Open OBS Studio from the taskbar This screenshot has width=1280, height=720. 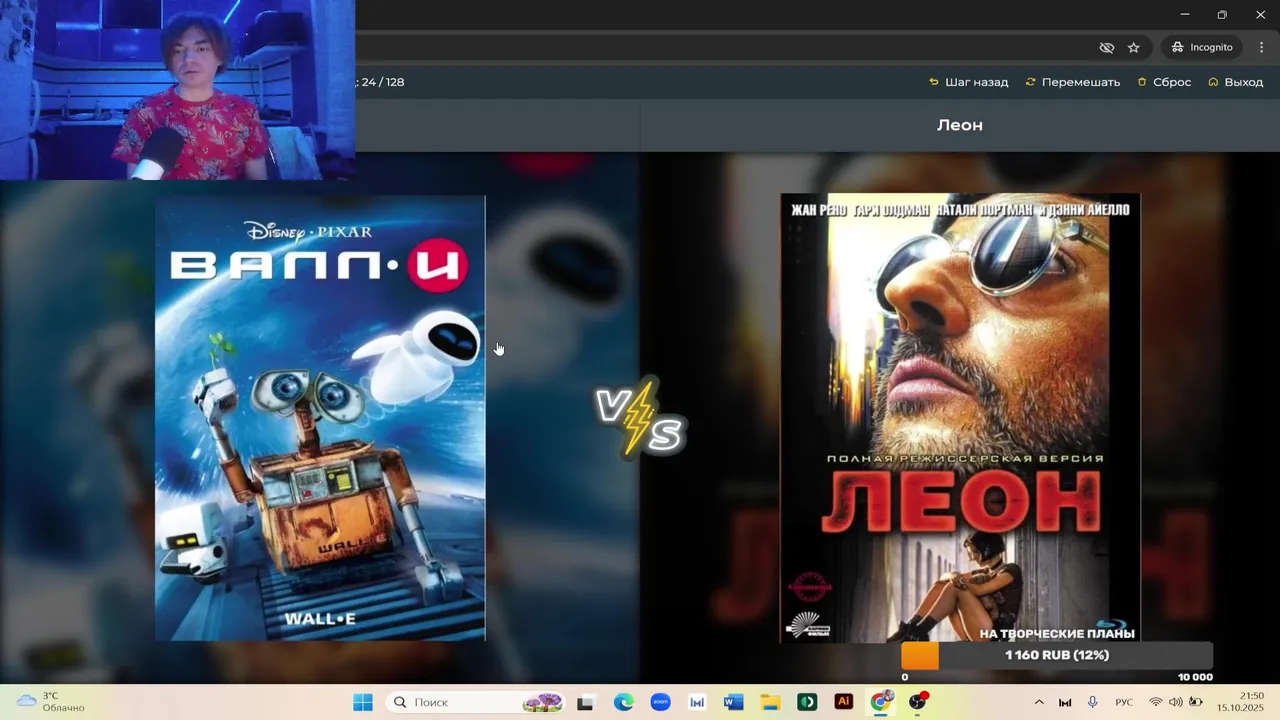[x=917, y=702]
